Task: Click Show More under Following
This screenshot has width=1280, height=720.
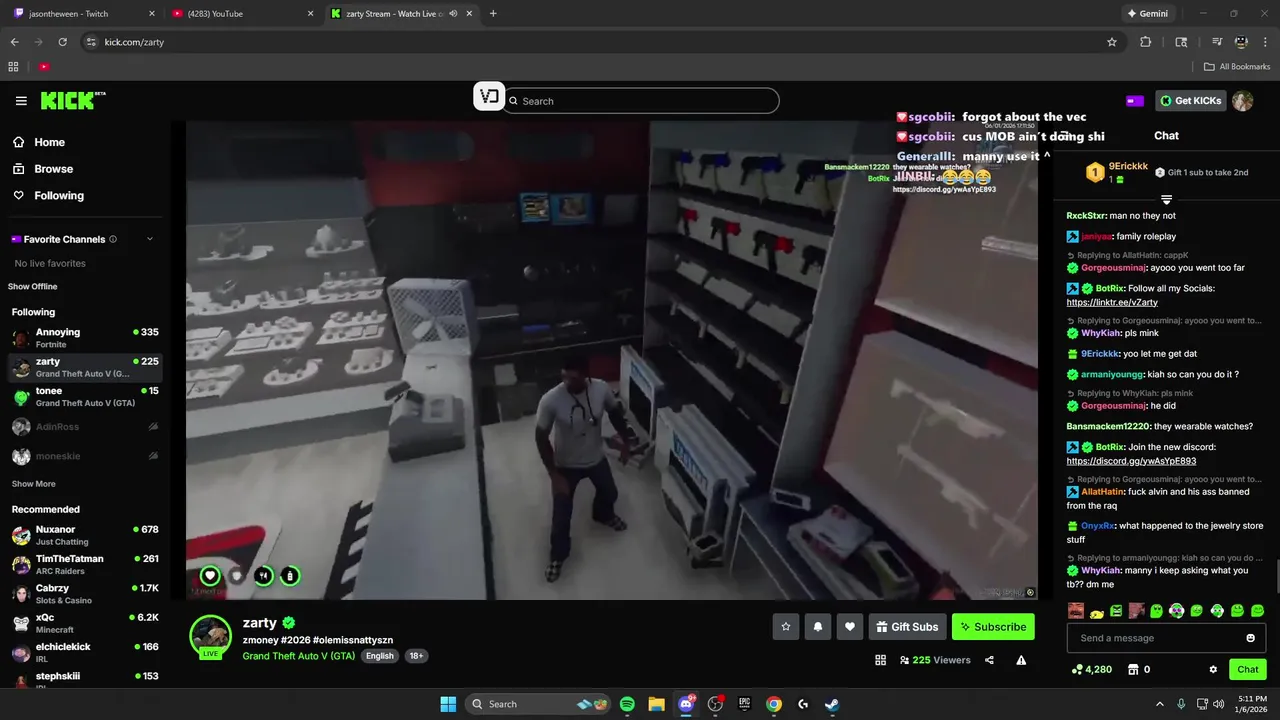Action: (33, 484)
